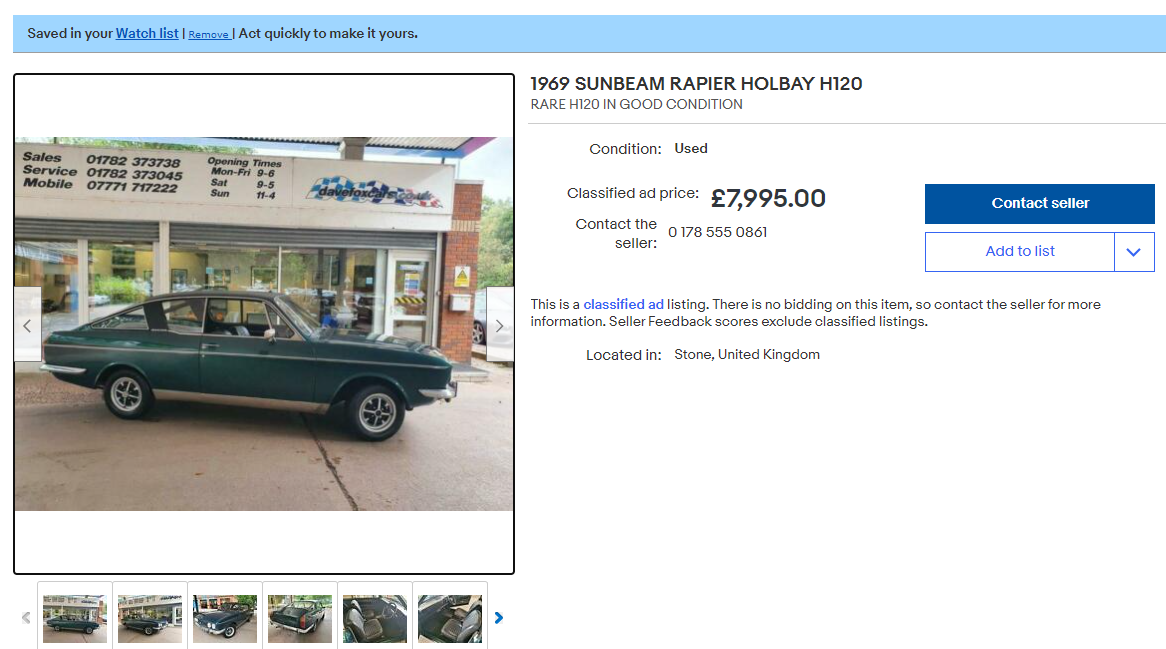Advance thumbnail strip with the blue right arrow
The width and height of the screenshot is (1166, 649).
[x=499, y=618]
